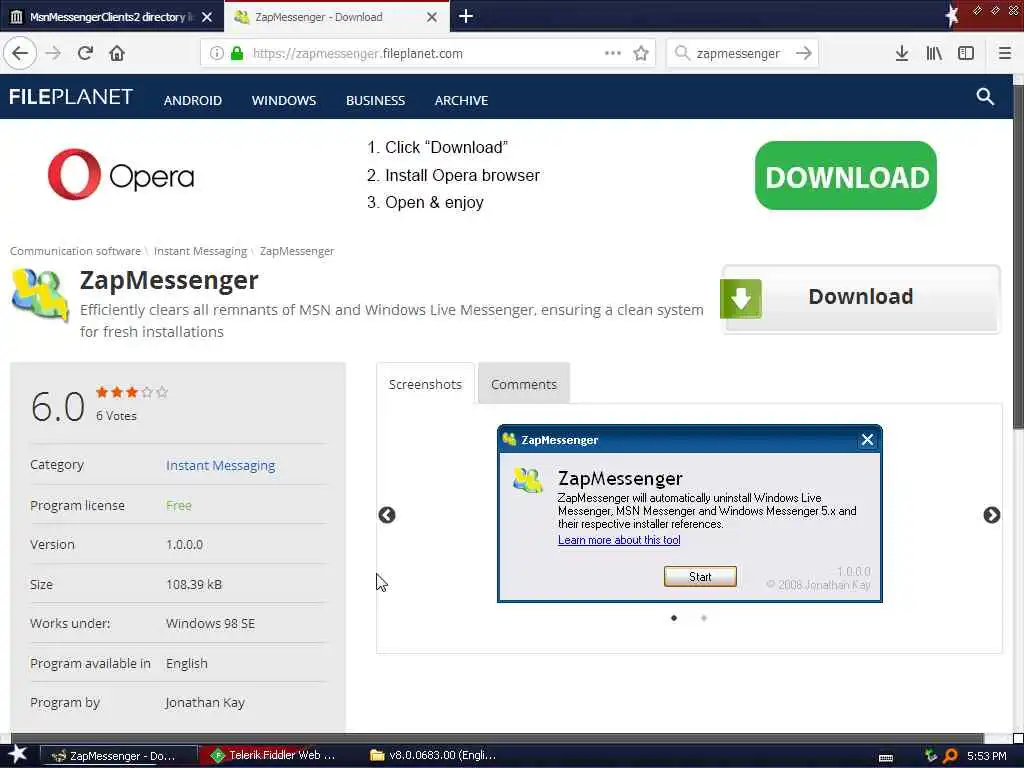Viewport: 1024px width, 768px height.
Task: Click the search arrow next to zapmessenger
Action: pyautogui.click(x=804, y=53)
